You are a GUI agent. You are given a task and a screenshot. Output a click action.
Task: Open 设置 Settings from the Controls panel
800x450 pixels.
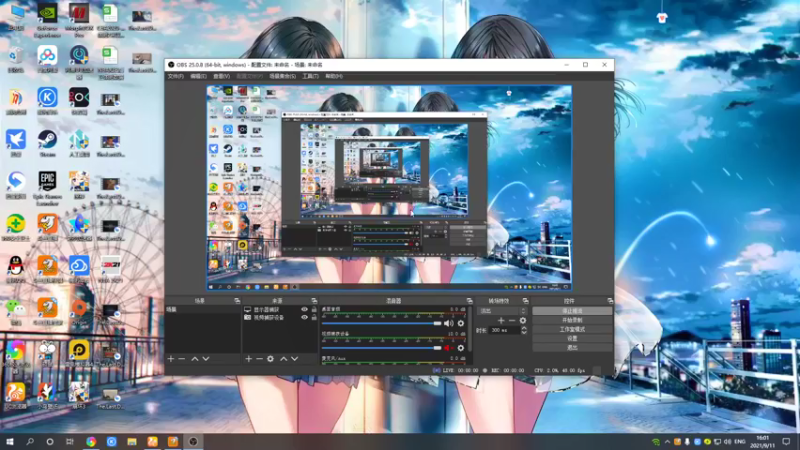click(572, 338)
